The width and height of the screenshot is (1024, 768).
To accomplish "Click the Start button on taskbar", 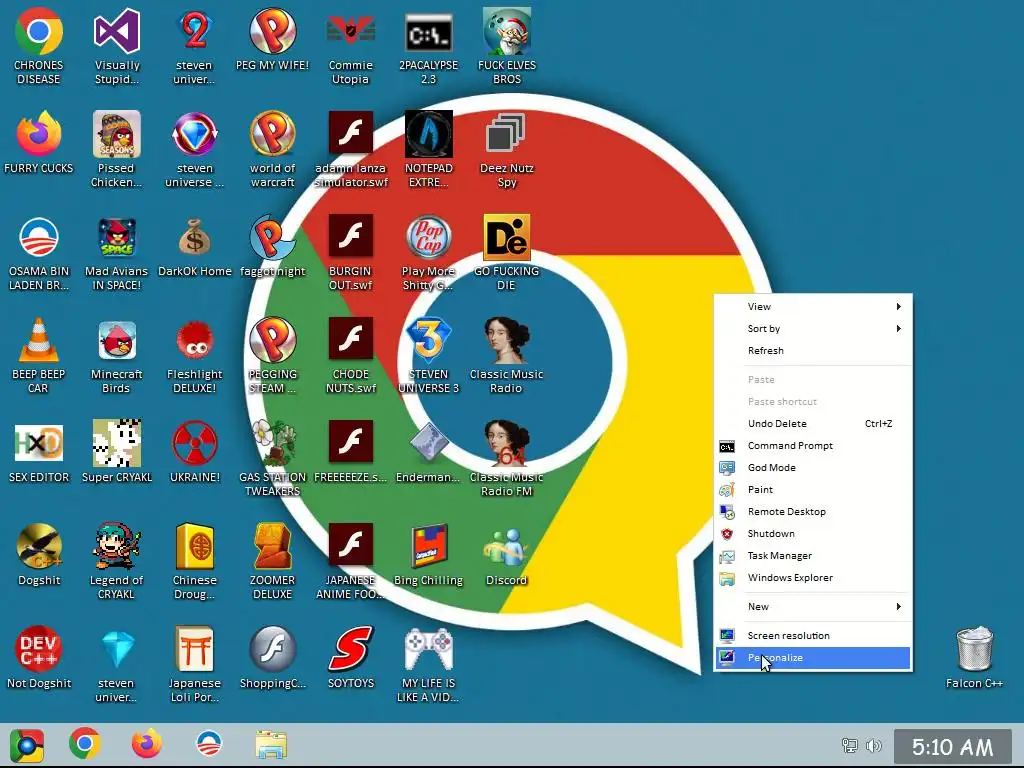I will [x=27, y=745].
